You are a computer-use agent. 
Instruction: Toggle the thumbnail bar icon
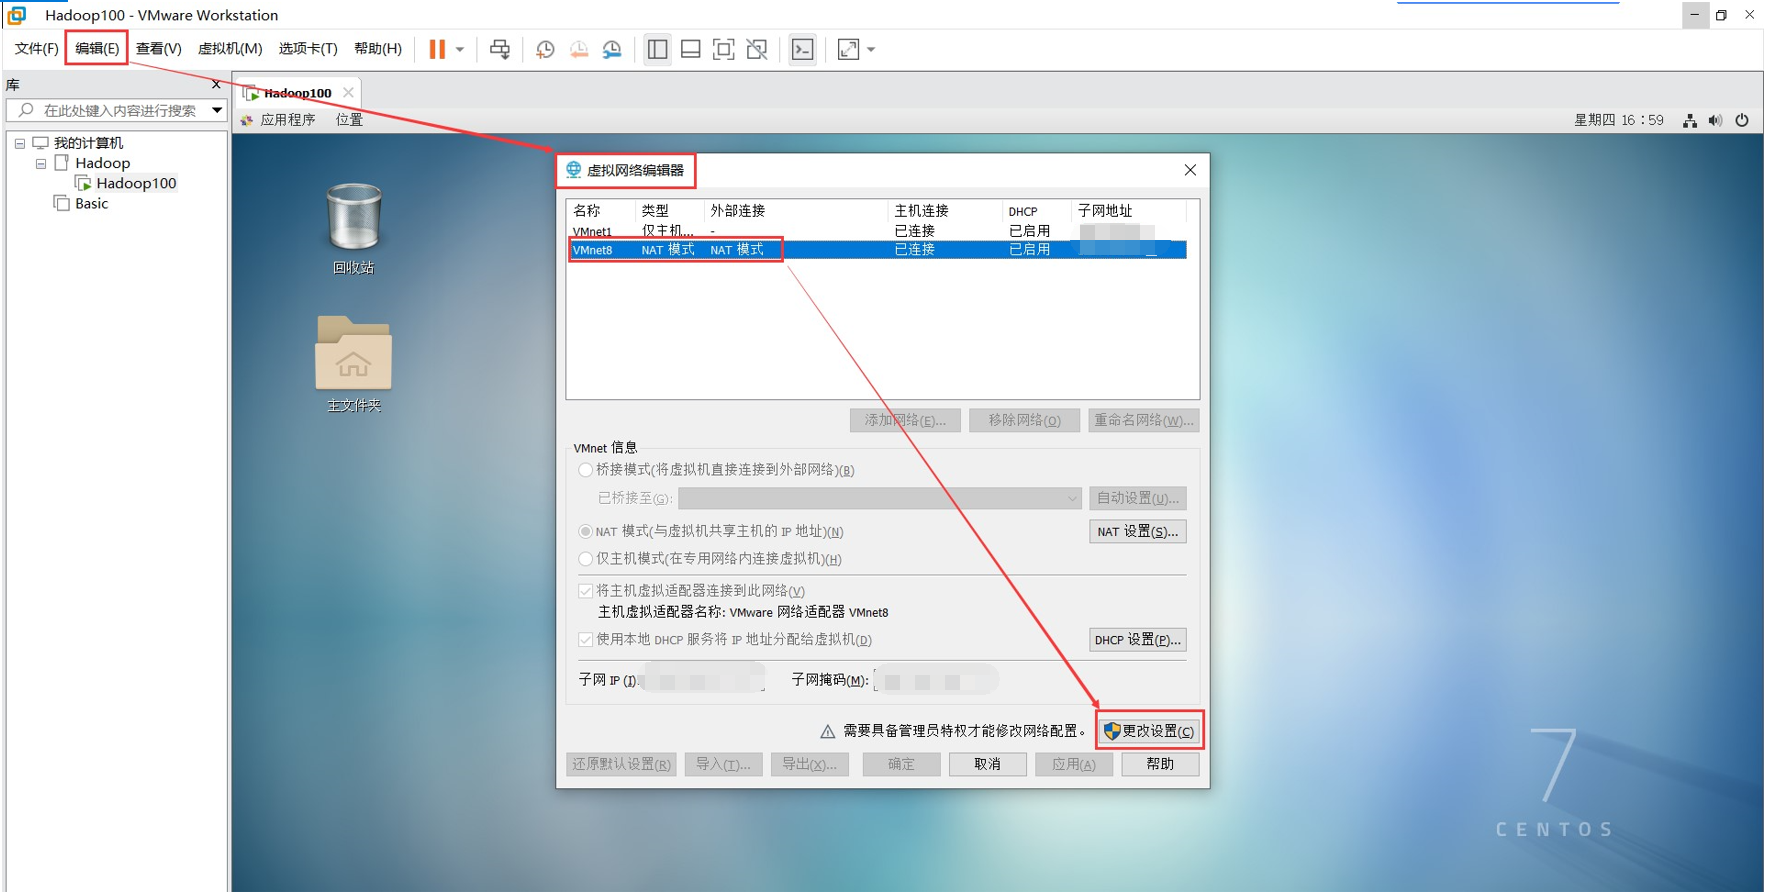click(690, 49)
